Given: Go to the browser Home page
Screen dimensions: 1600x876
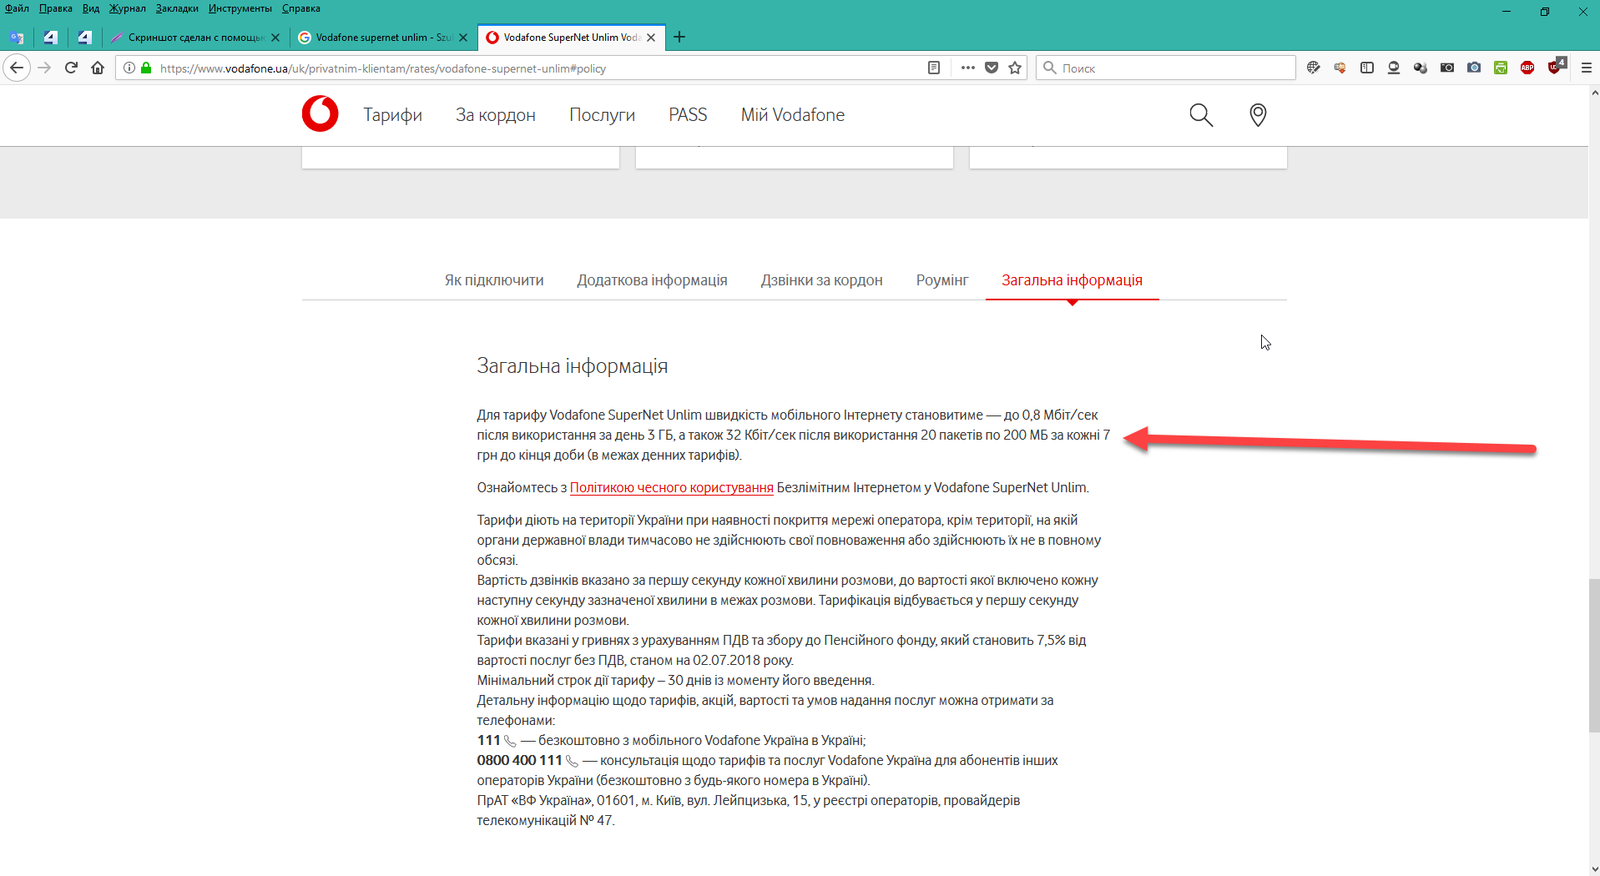Looking at the screenshot, I should point(97,68).
